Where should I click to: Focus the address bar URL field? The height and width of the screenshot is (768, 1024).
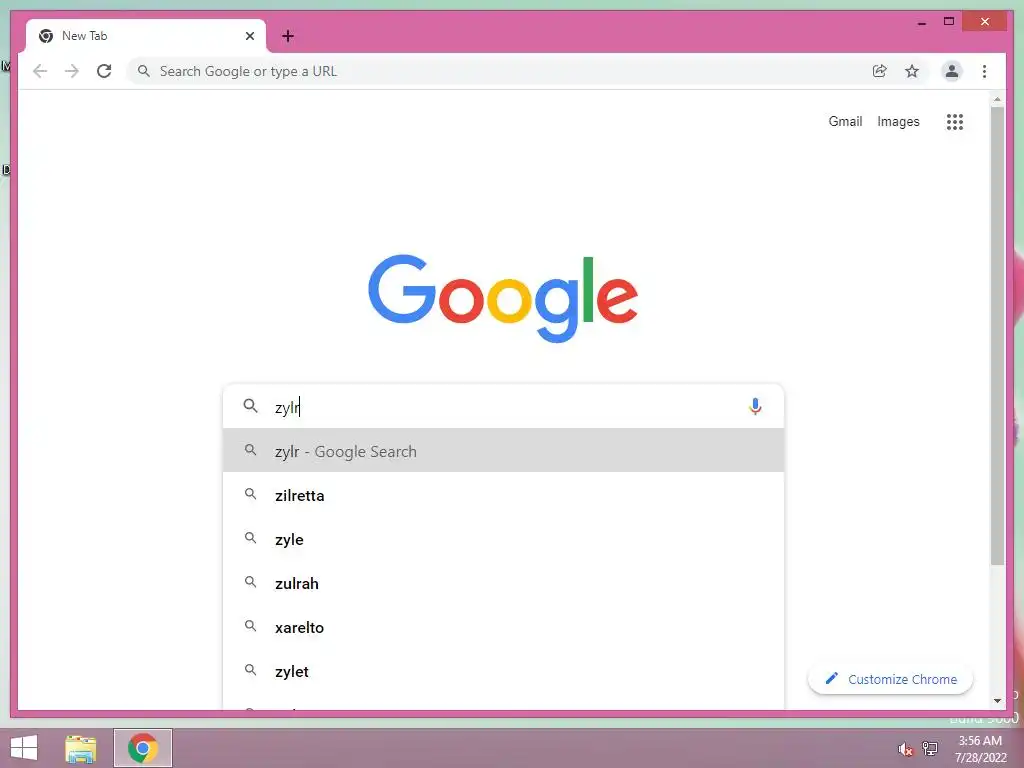(509, 71)
